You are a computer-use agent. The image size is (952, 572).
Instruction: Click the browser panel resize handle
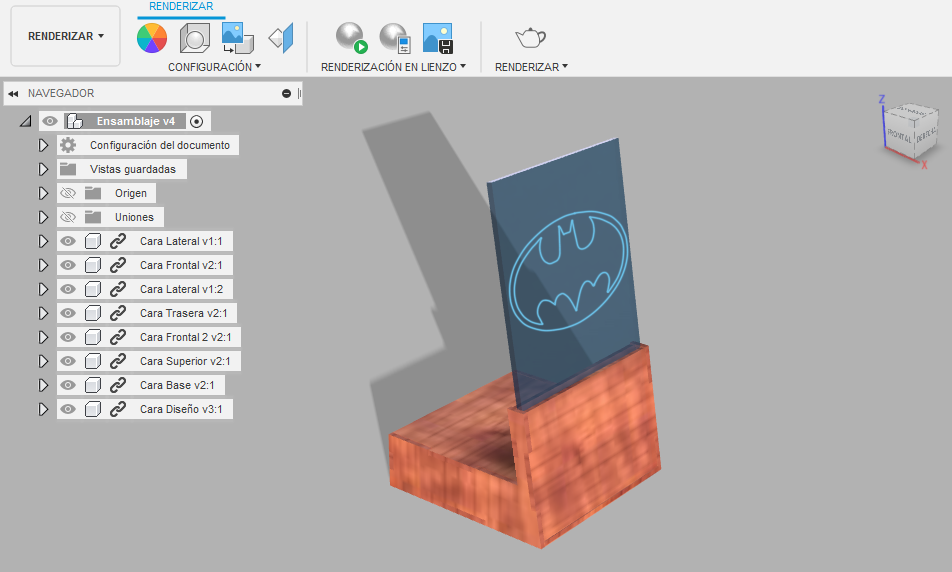coord(299,94)
